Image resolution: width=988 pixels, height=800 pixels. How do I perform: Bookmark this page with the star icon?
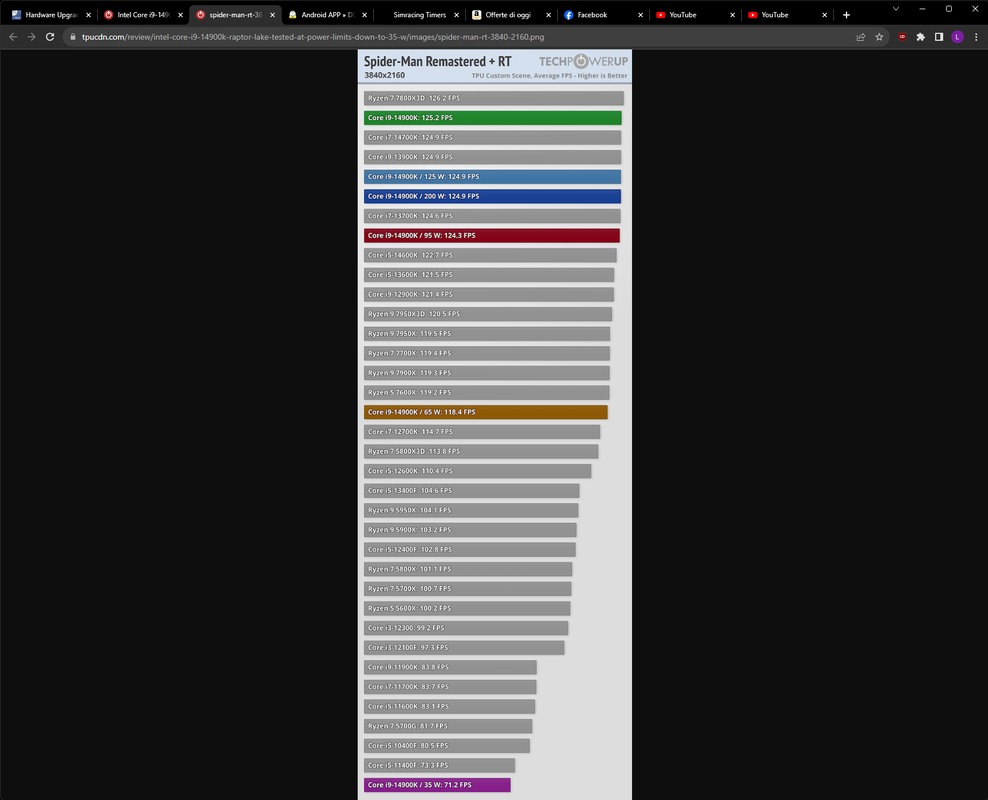coord(879,37)
